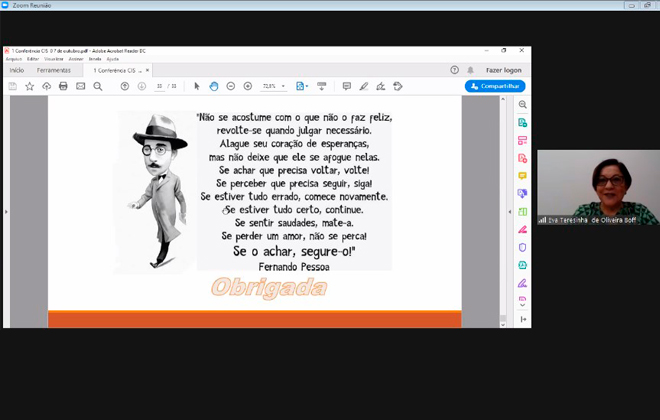Open the Arquivo menu

(x=13, y=59)
